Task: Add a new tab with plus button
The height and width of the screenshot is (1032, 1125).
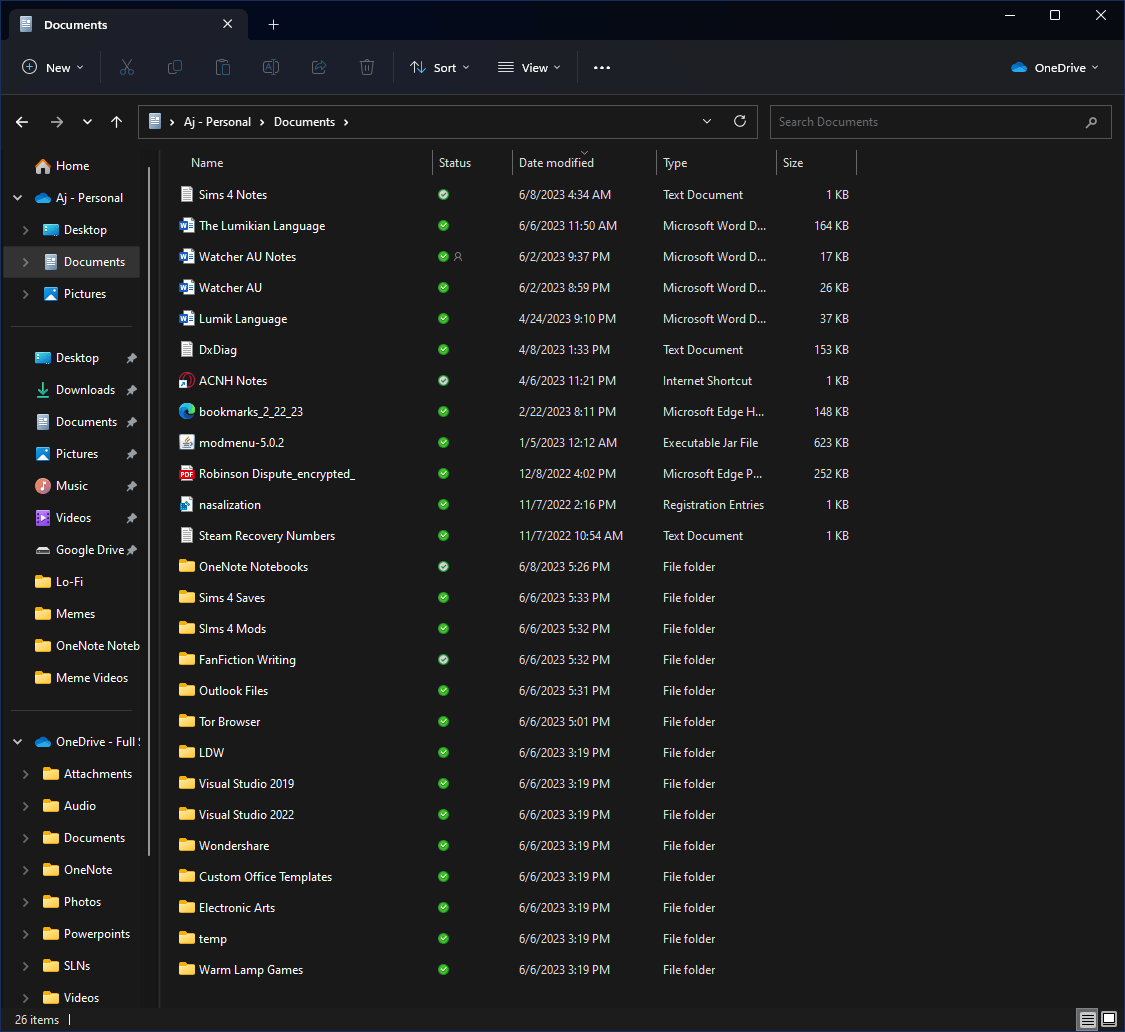Action: [x=273, y=24]
